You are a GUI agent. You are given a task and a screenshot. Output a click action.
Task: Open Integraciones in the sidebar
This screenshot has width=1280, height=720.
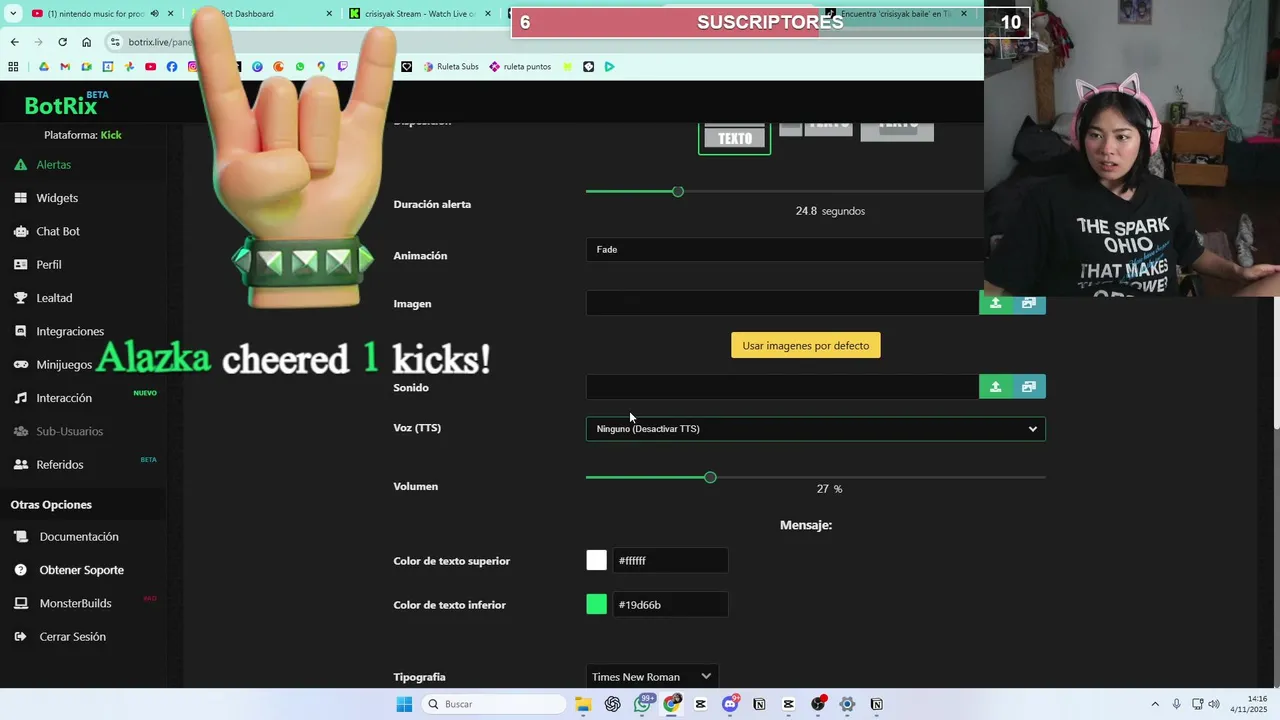[x=70, y=331]
